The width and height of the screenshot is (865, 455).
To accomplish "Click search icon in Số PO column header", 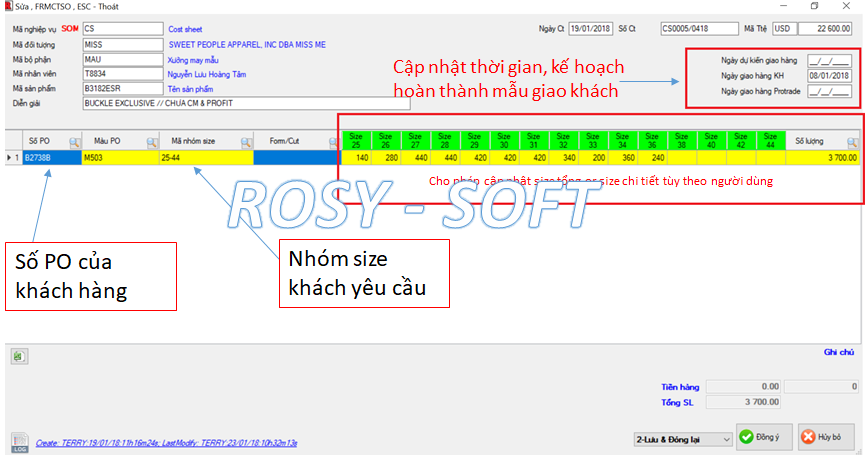I will (74, 143).
